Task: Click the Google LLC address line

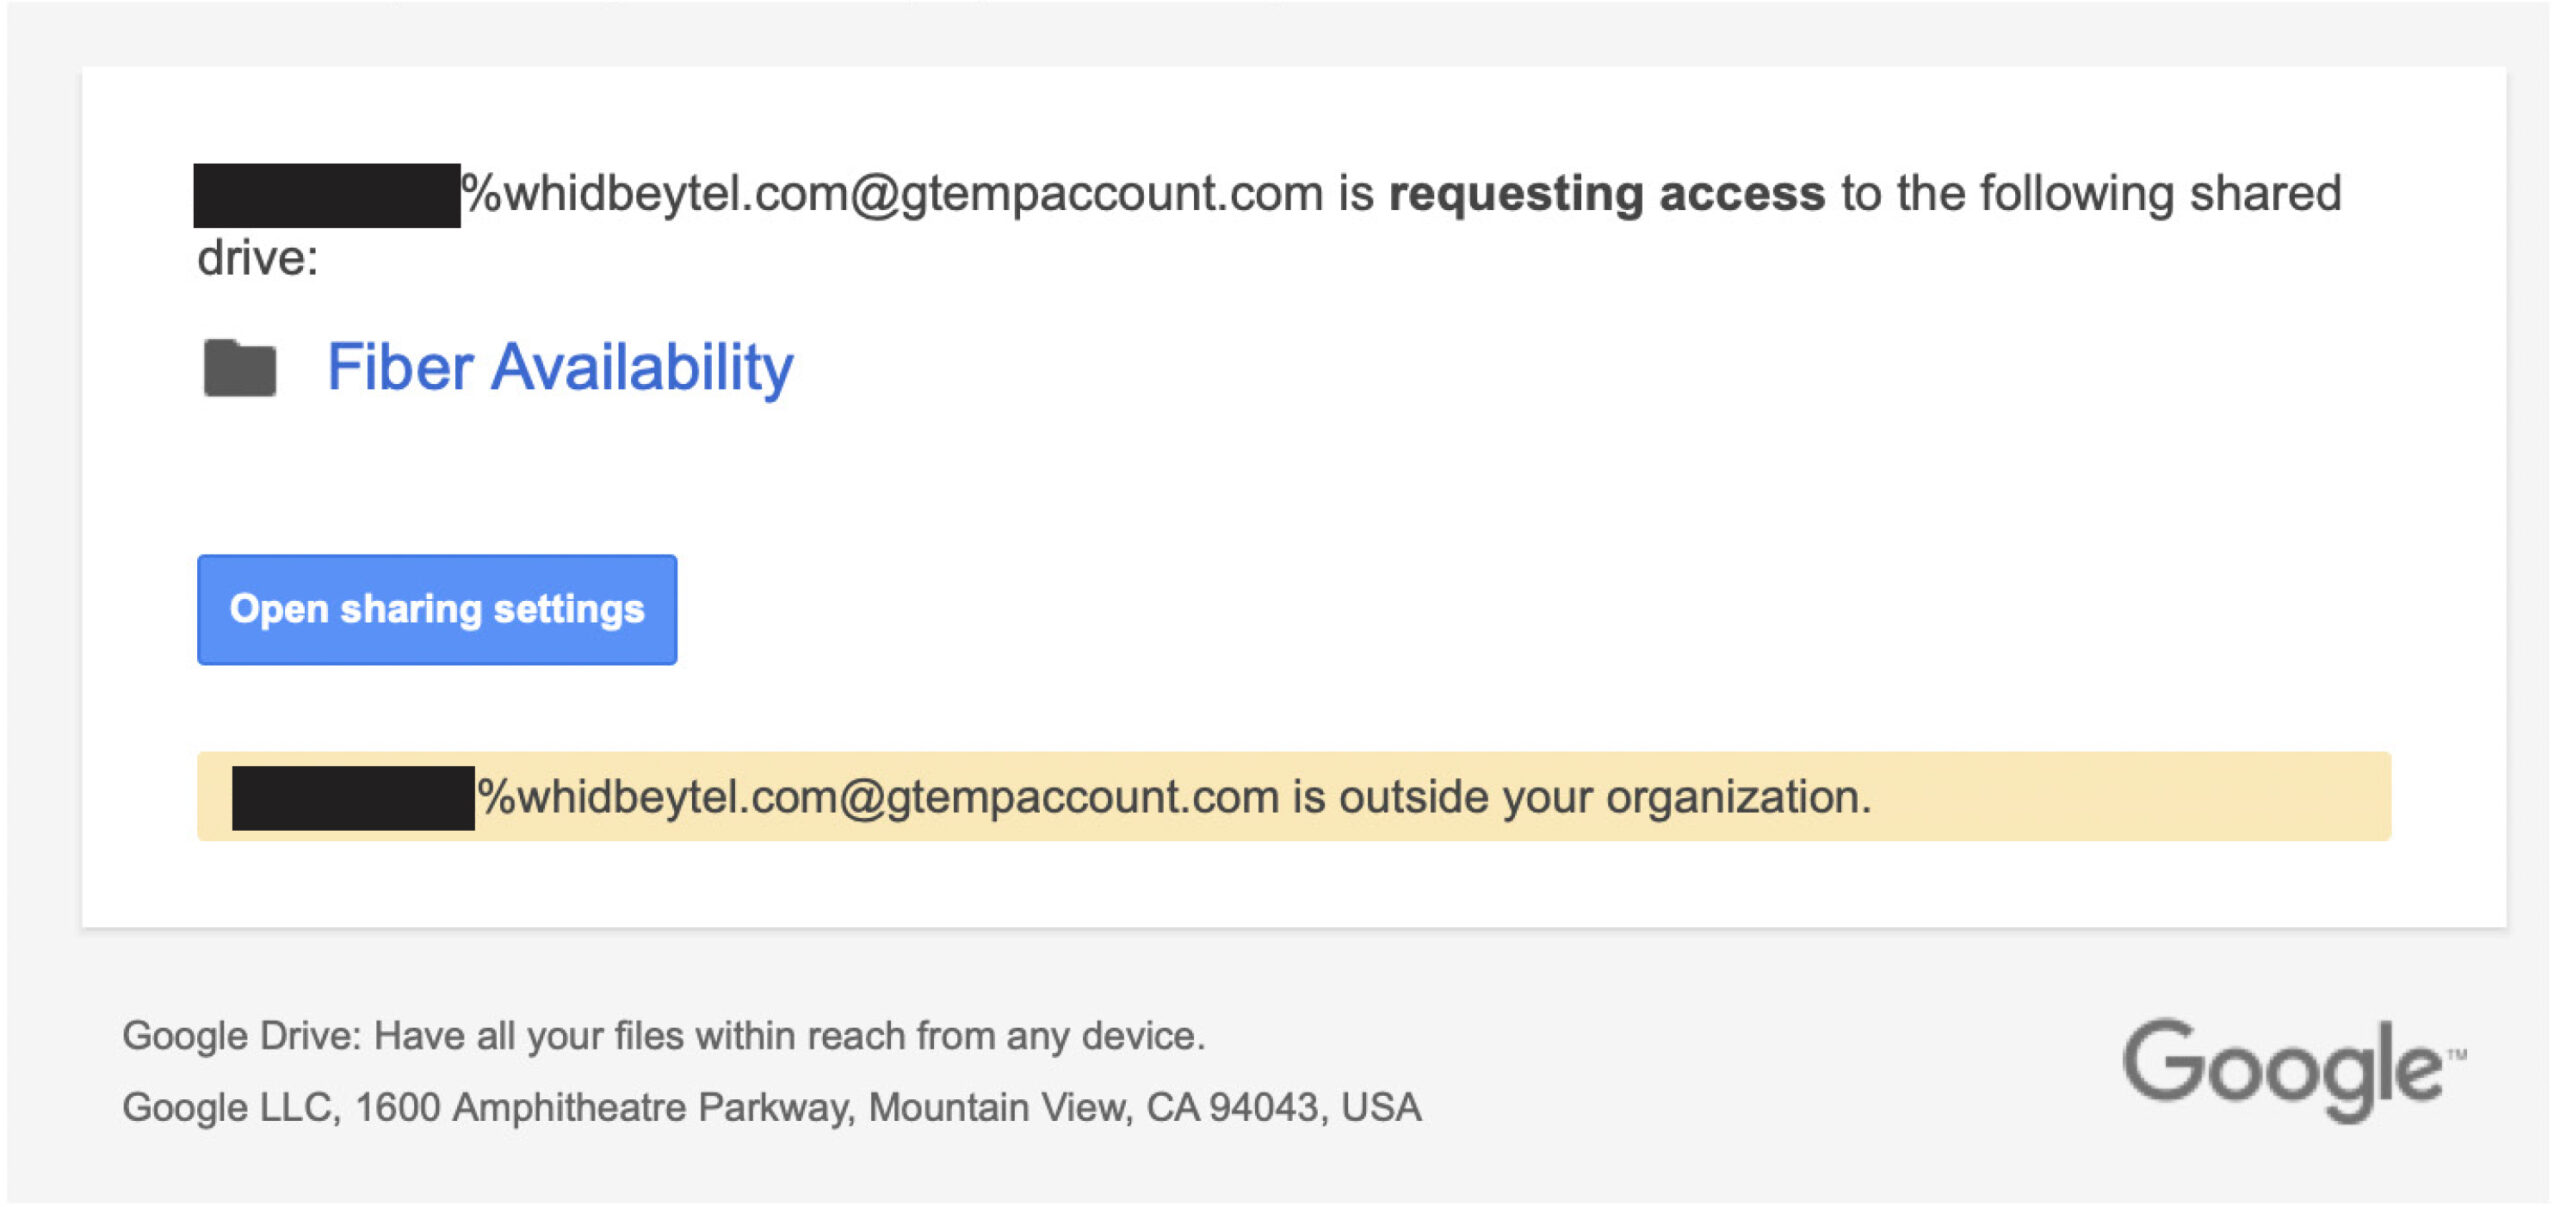Action: (x=771, y=1107)
